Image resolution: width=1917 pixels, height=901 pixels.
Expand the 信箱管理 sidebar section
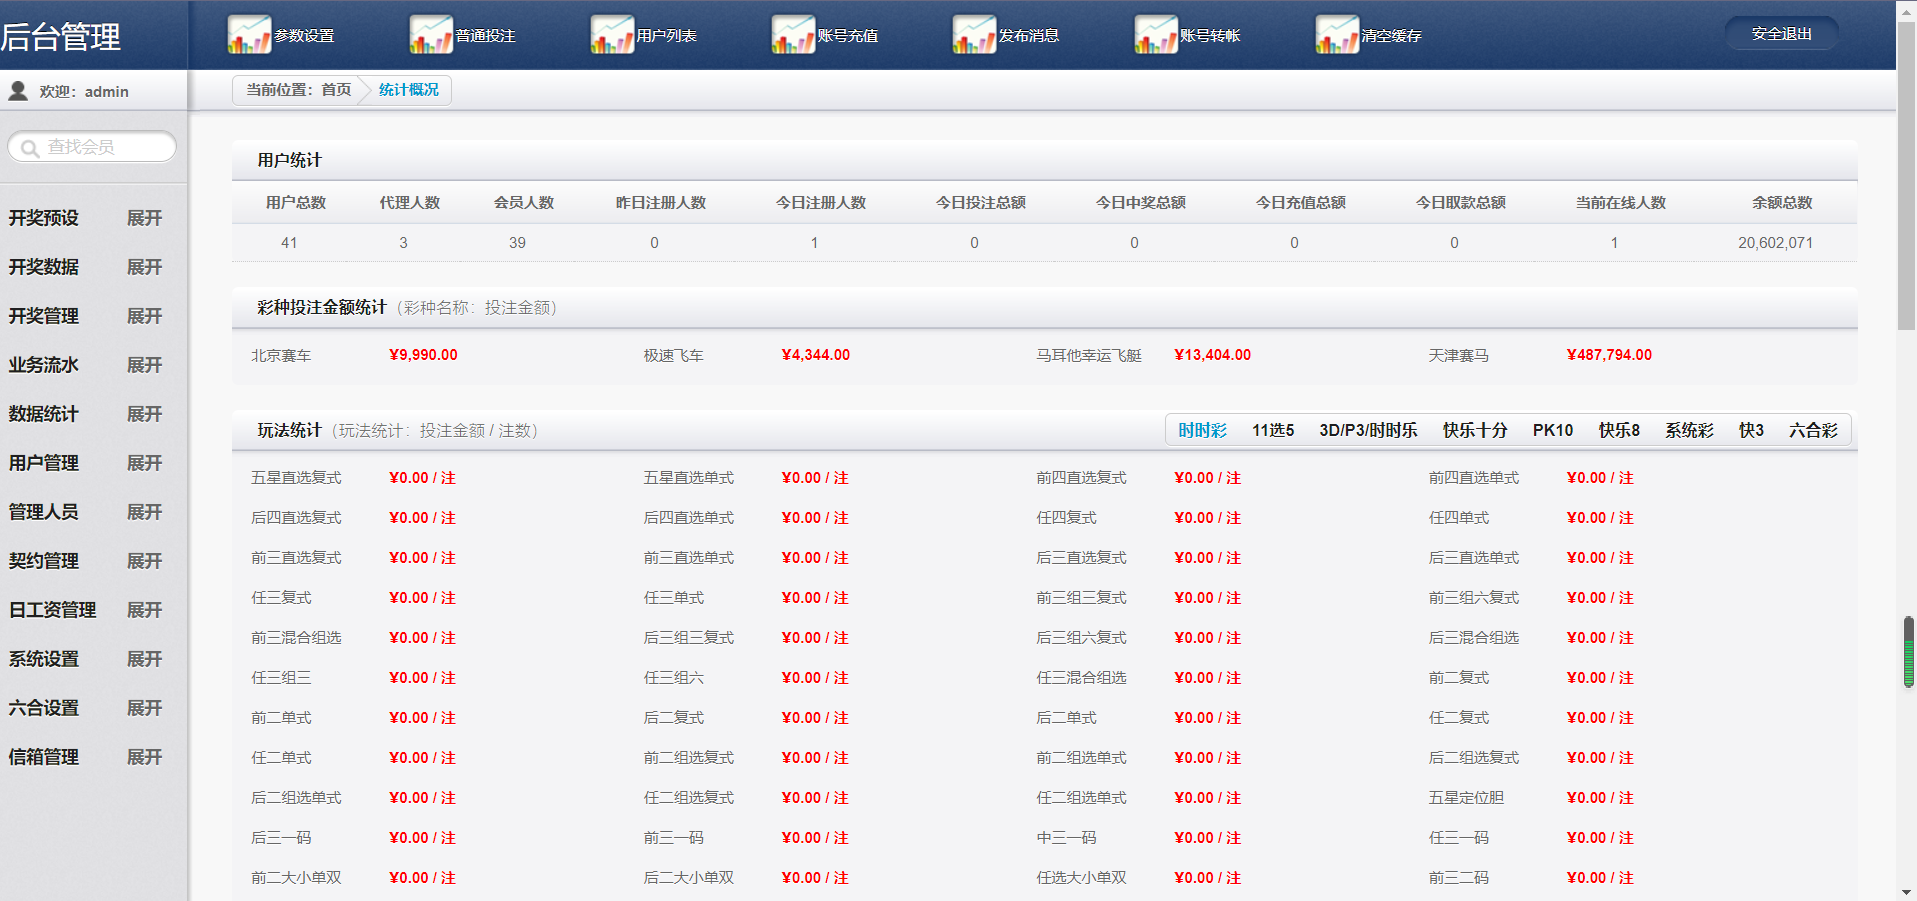click(x=144, y=757)
